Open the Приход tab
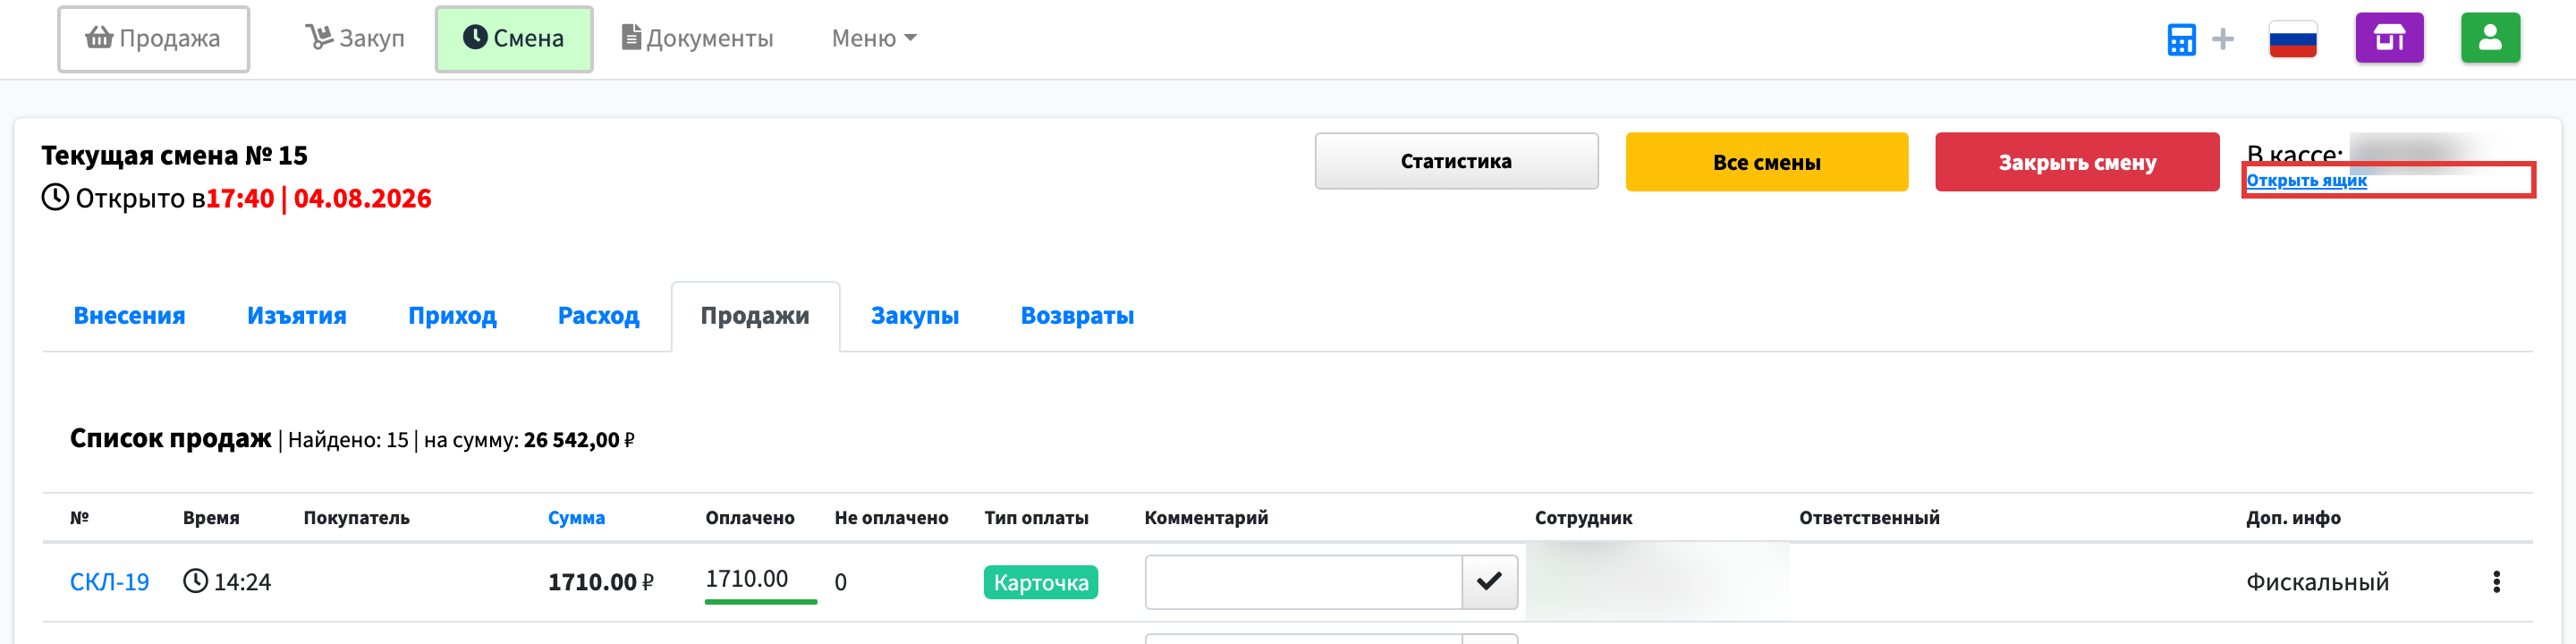Image resolution: width=2576 pixels, height=644 pixels. pyautogui.click(x=452, y=316)
